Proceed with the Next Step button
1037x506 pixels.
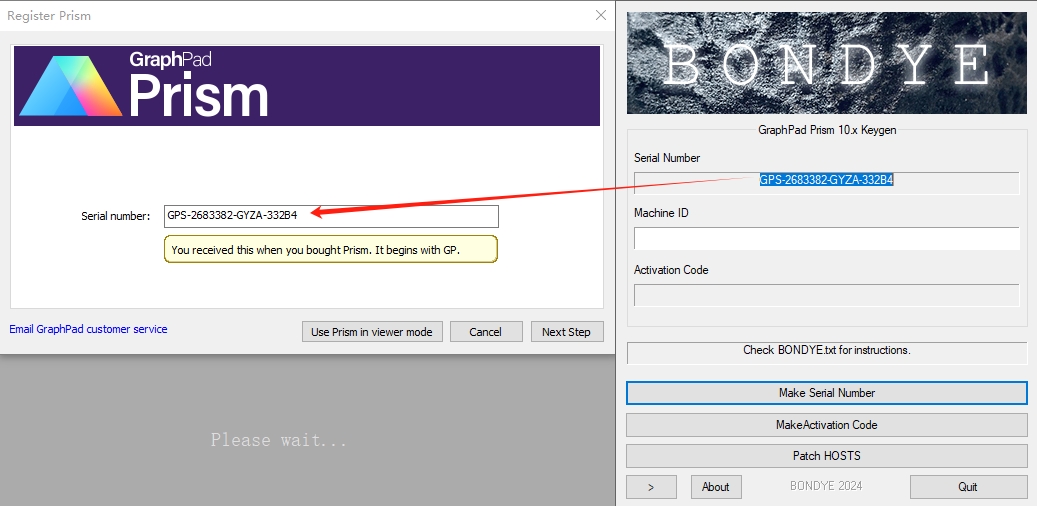(x=566, y=332)
